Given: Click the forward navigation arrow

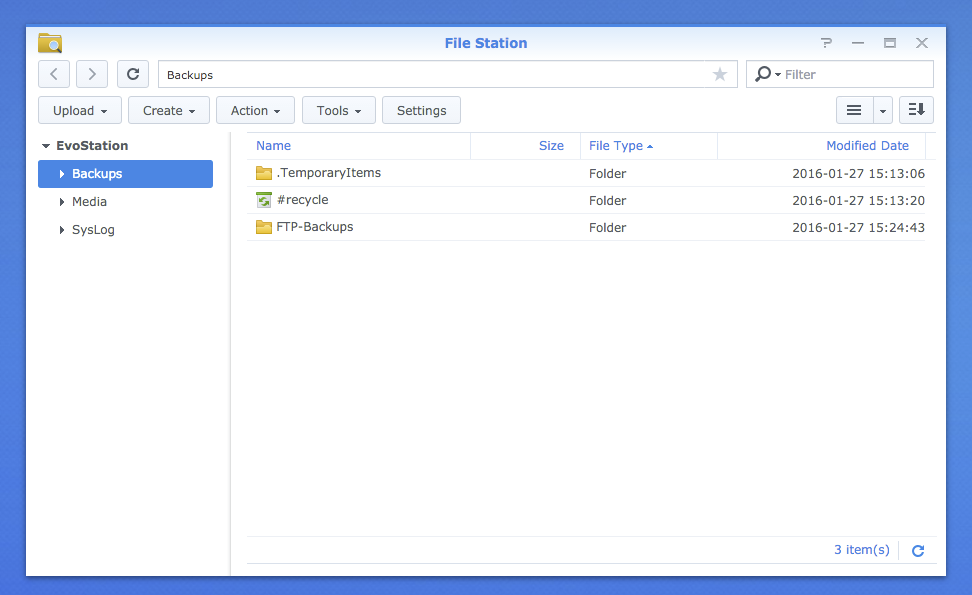Looking at the screenshot, I should 92,74.
